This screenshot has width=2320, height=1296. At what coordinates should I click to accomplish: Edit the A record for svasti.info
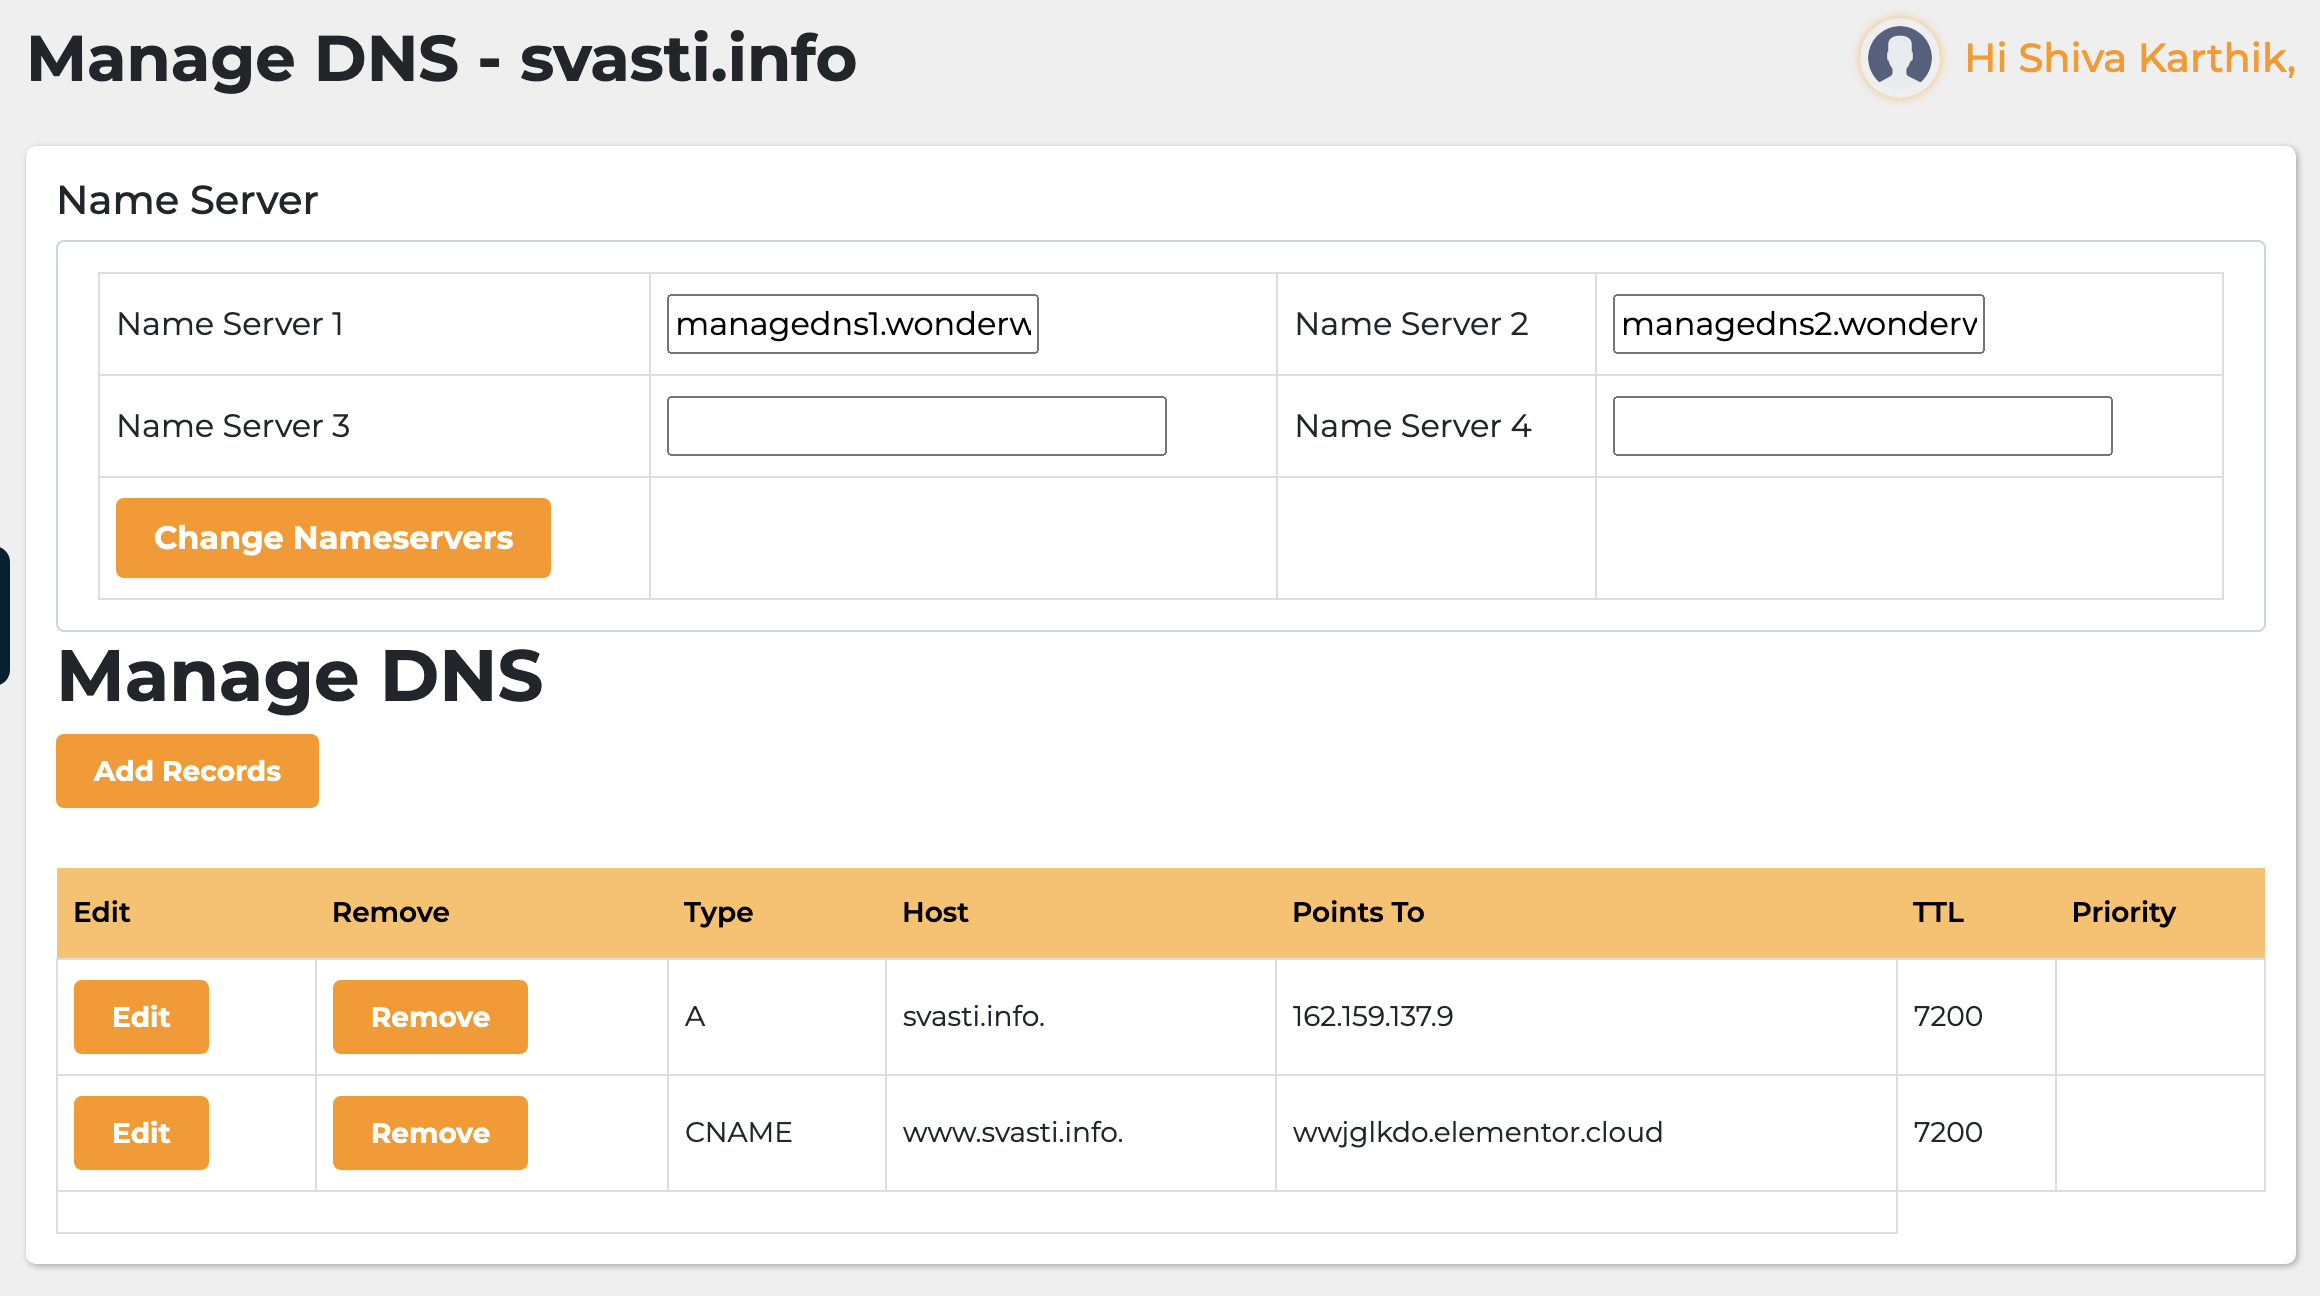coord(141,1017)
